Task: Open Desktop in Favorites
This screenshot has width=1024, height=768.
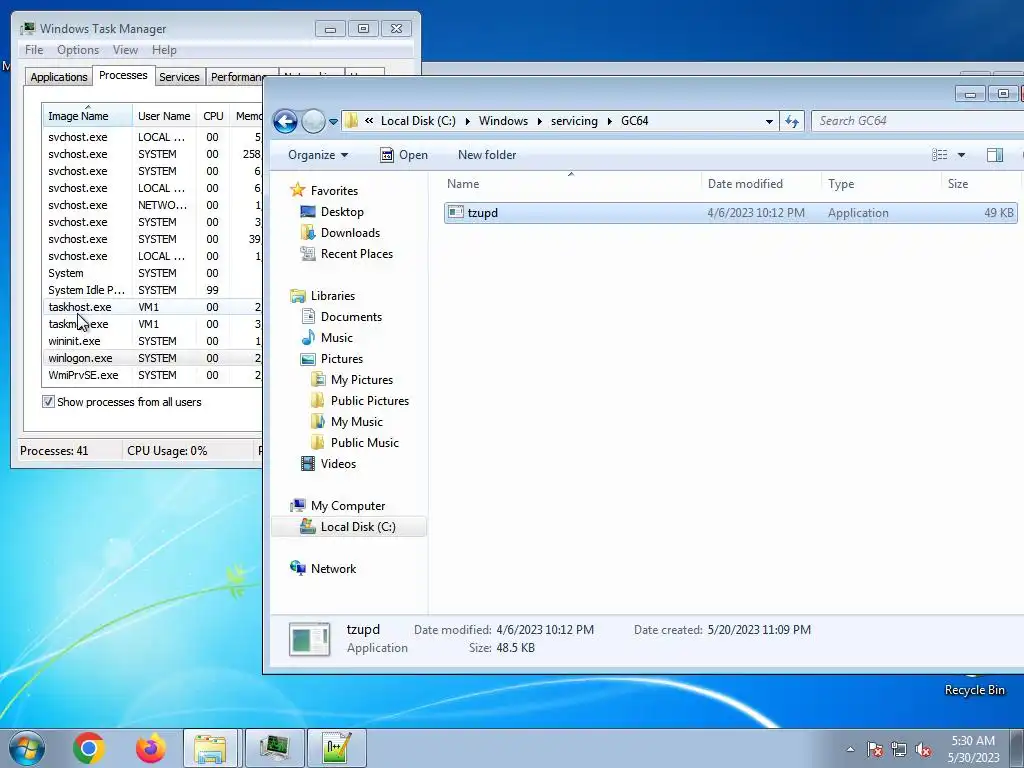Action: pyautogui.click(x=342, y=212)
